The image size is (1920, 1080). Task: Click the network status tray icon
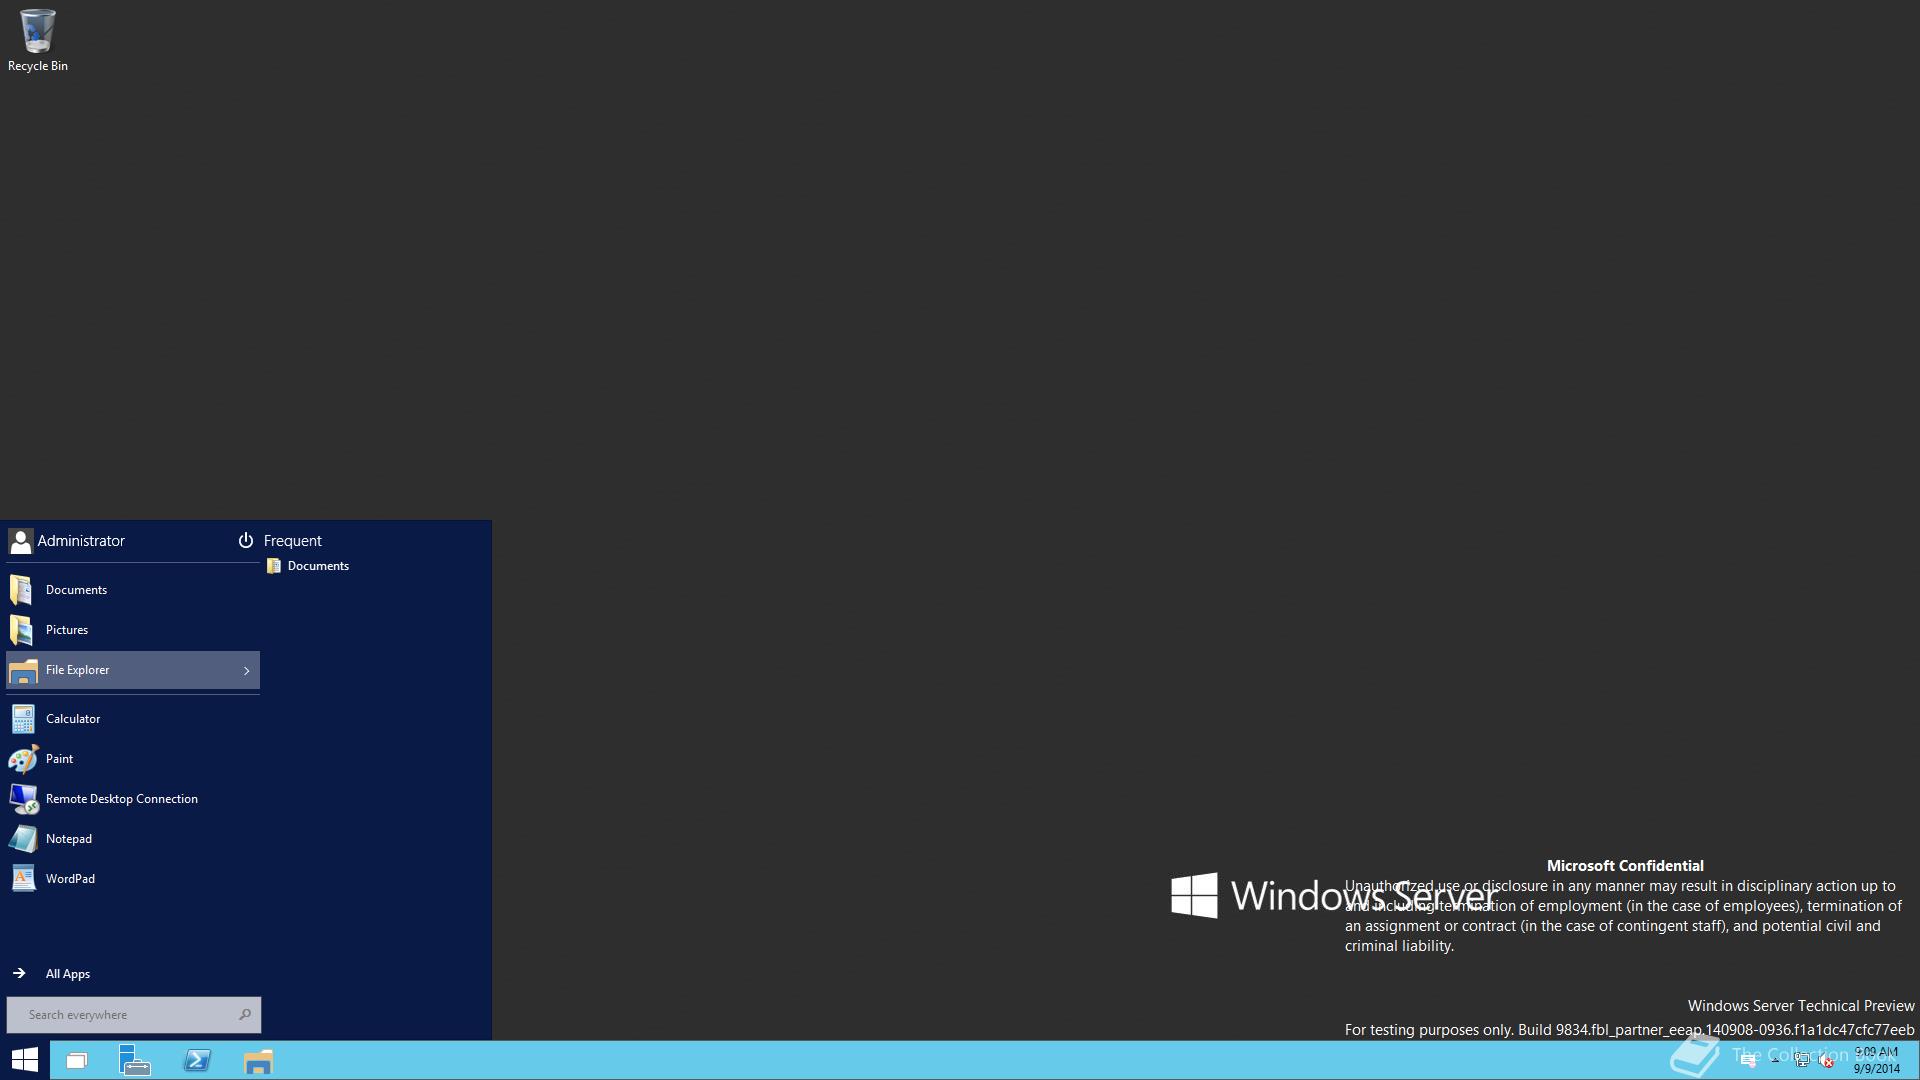[x=1802, y=1060]
